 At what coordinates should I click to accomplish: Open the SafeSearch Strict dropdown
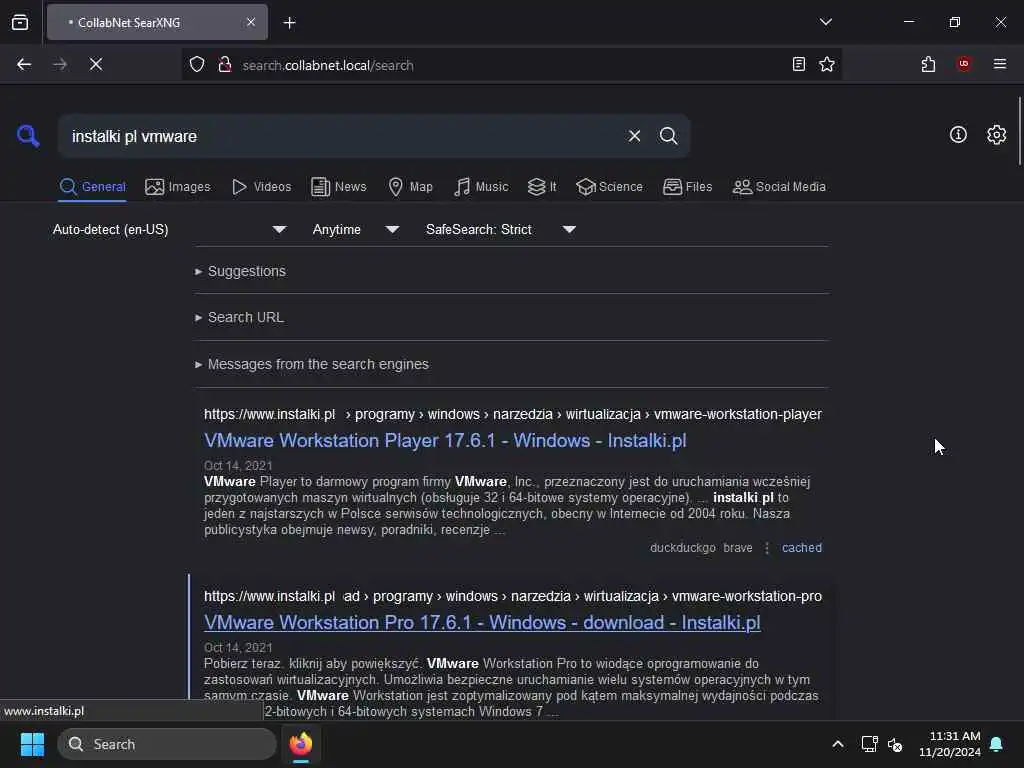(x=500, y=229)
